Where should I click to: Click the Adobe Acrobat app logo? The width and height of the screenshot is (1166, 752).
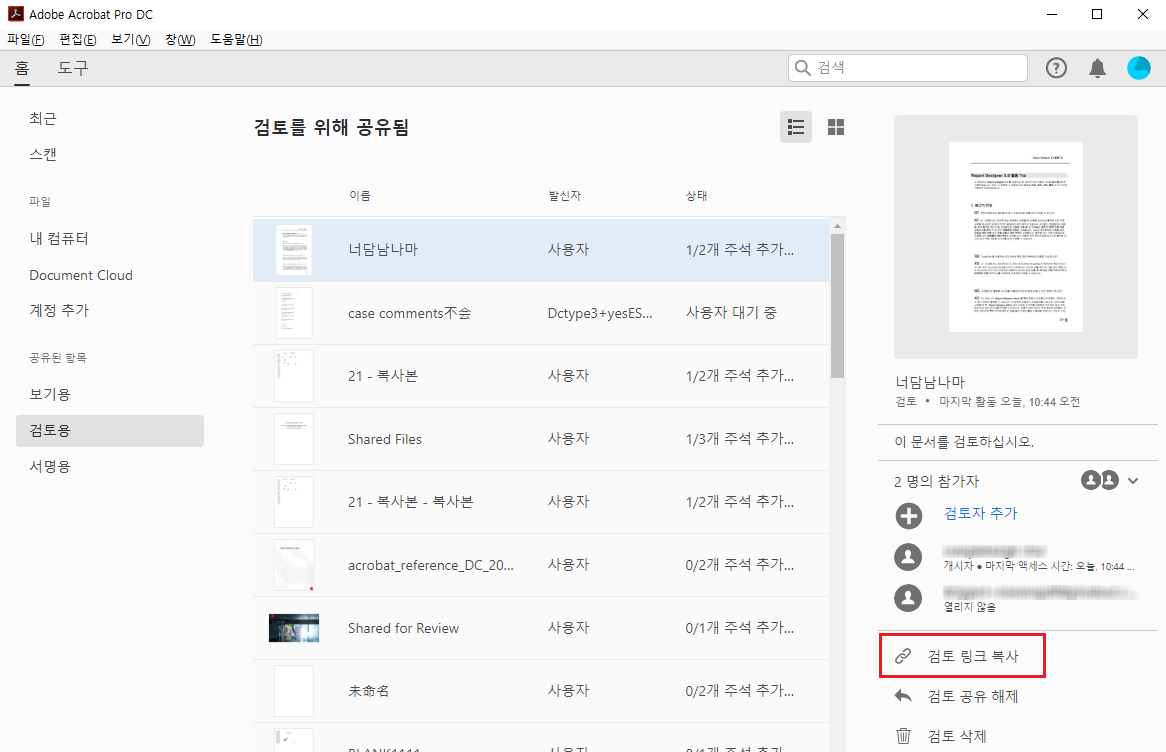16,13
